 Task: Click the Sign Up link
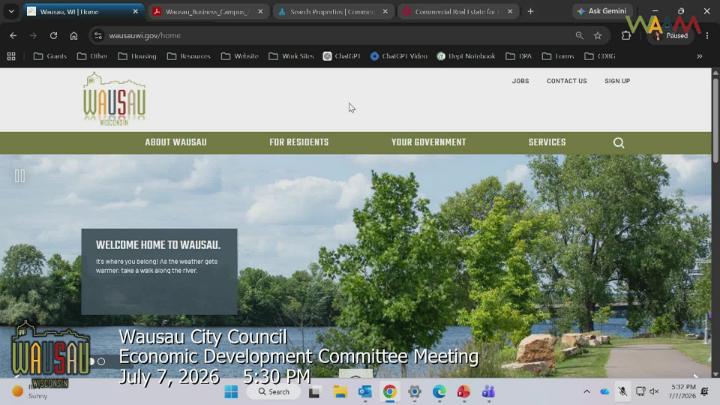[617, 81]
